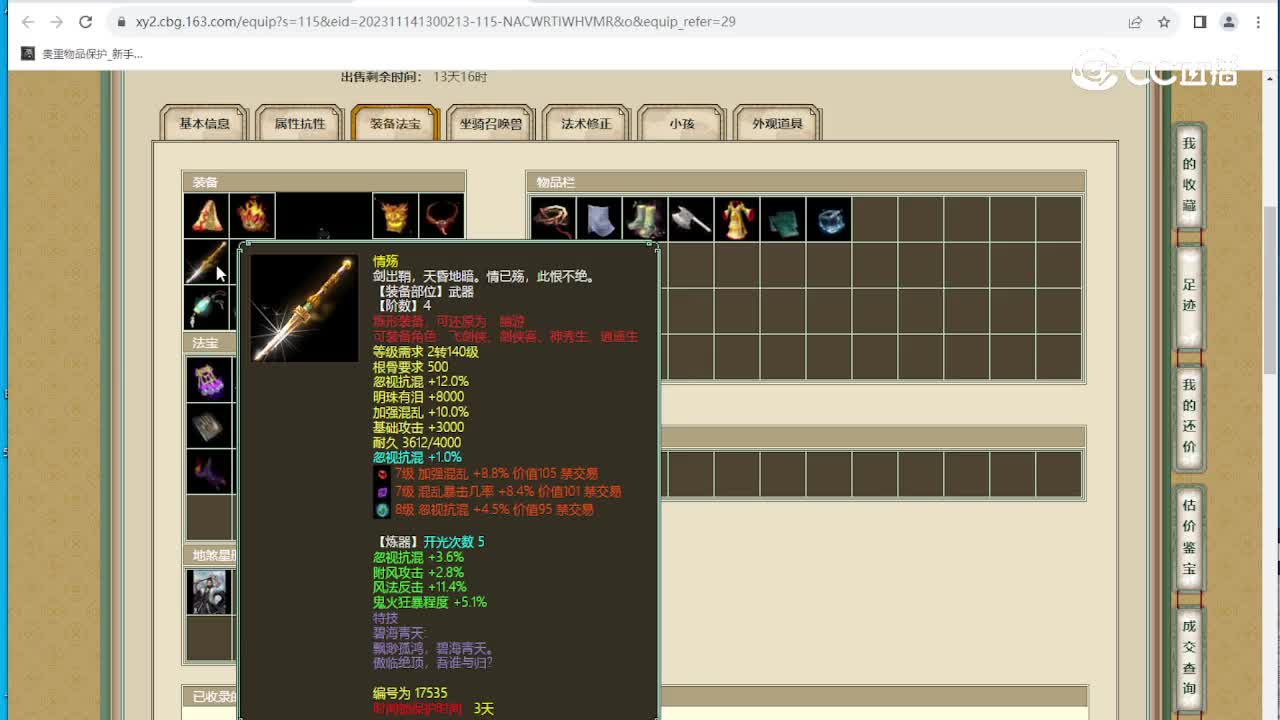Screen dimensions: 1280x720
Task: Click the purple gem icon for 混乱暴击几率
Action: [382, 492]
